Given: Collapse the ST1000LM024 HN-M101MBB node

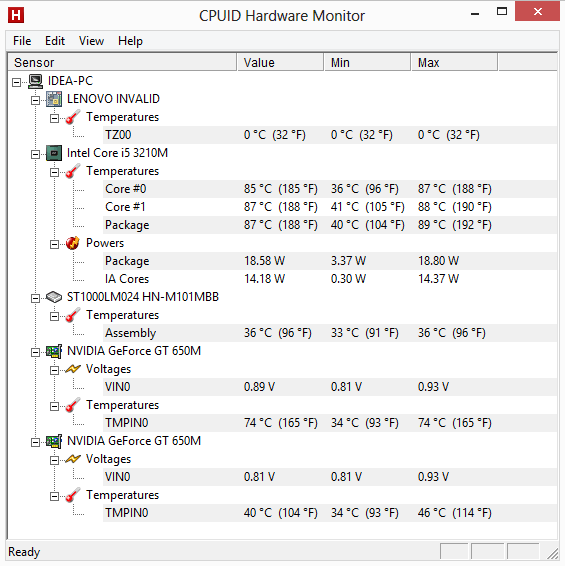Looking at the screenshot, I should 35,298.
